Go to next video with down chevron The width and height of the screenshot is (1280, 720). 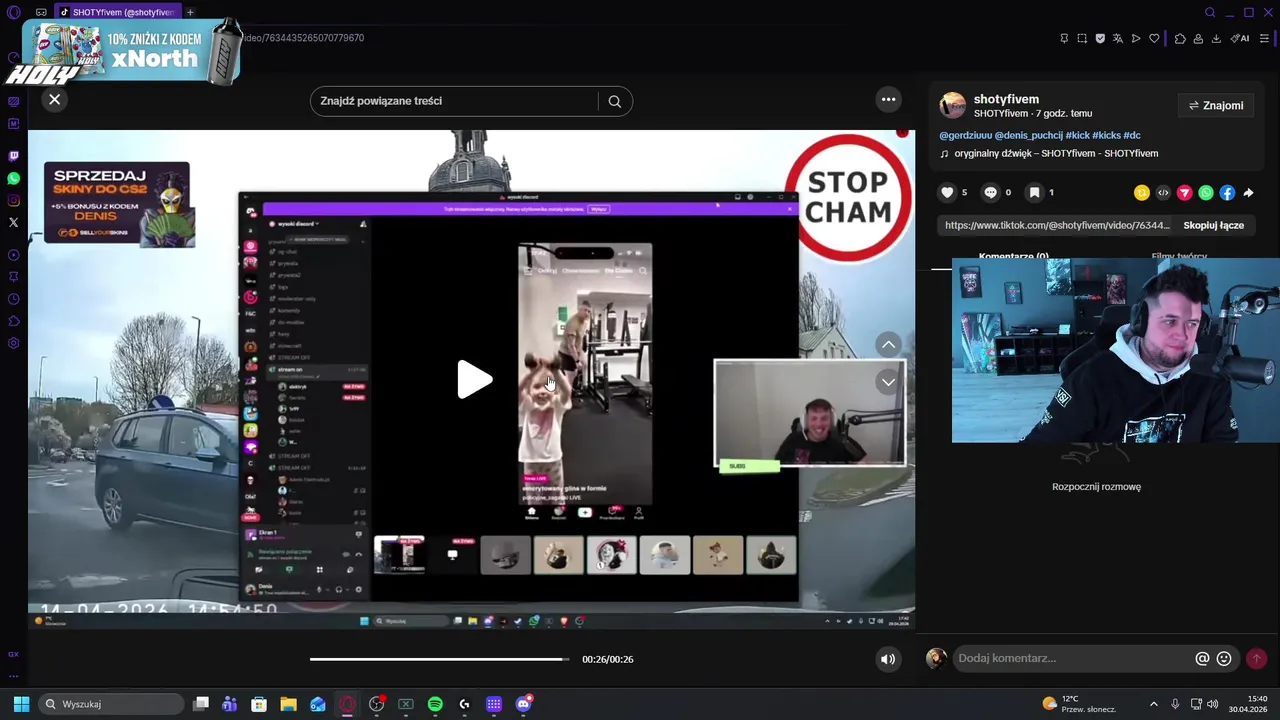click(x=888, y=382)
